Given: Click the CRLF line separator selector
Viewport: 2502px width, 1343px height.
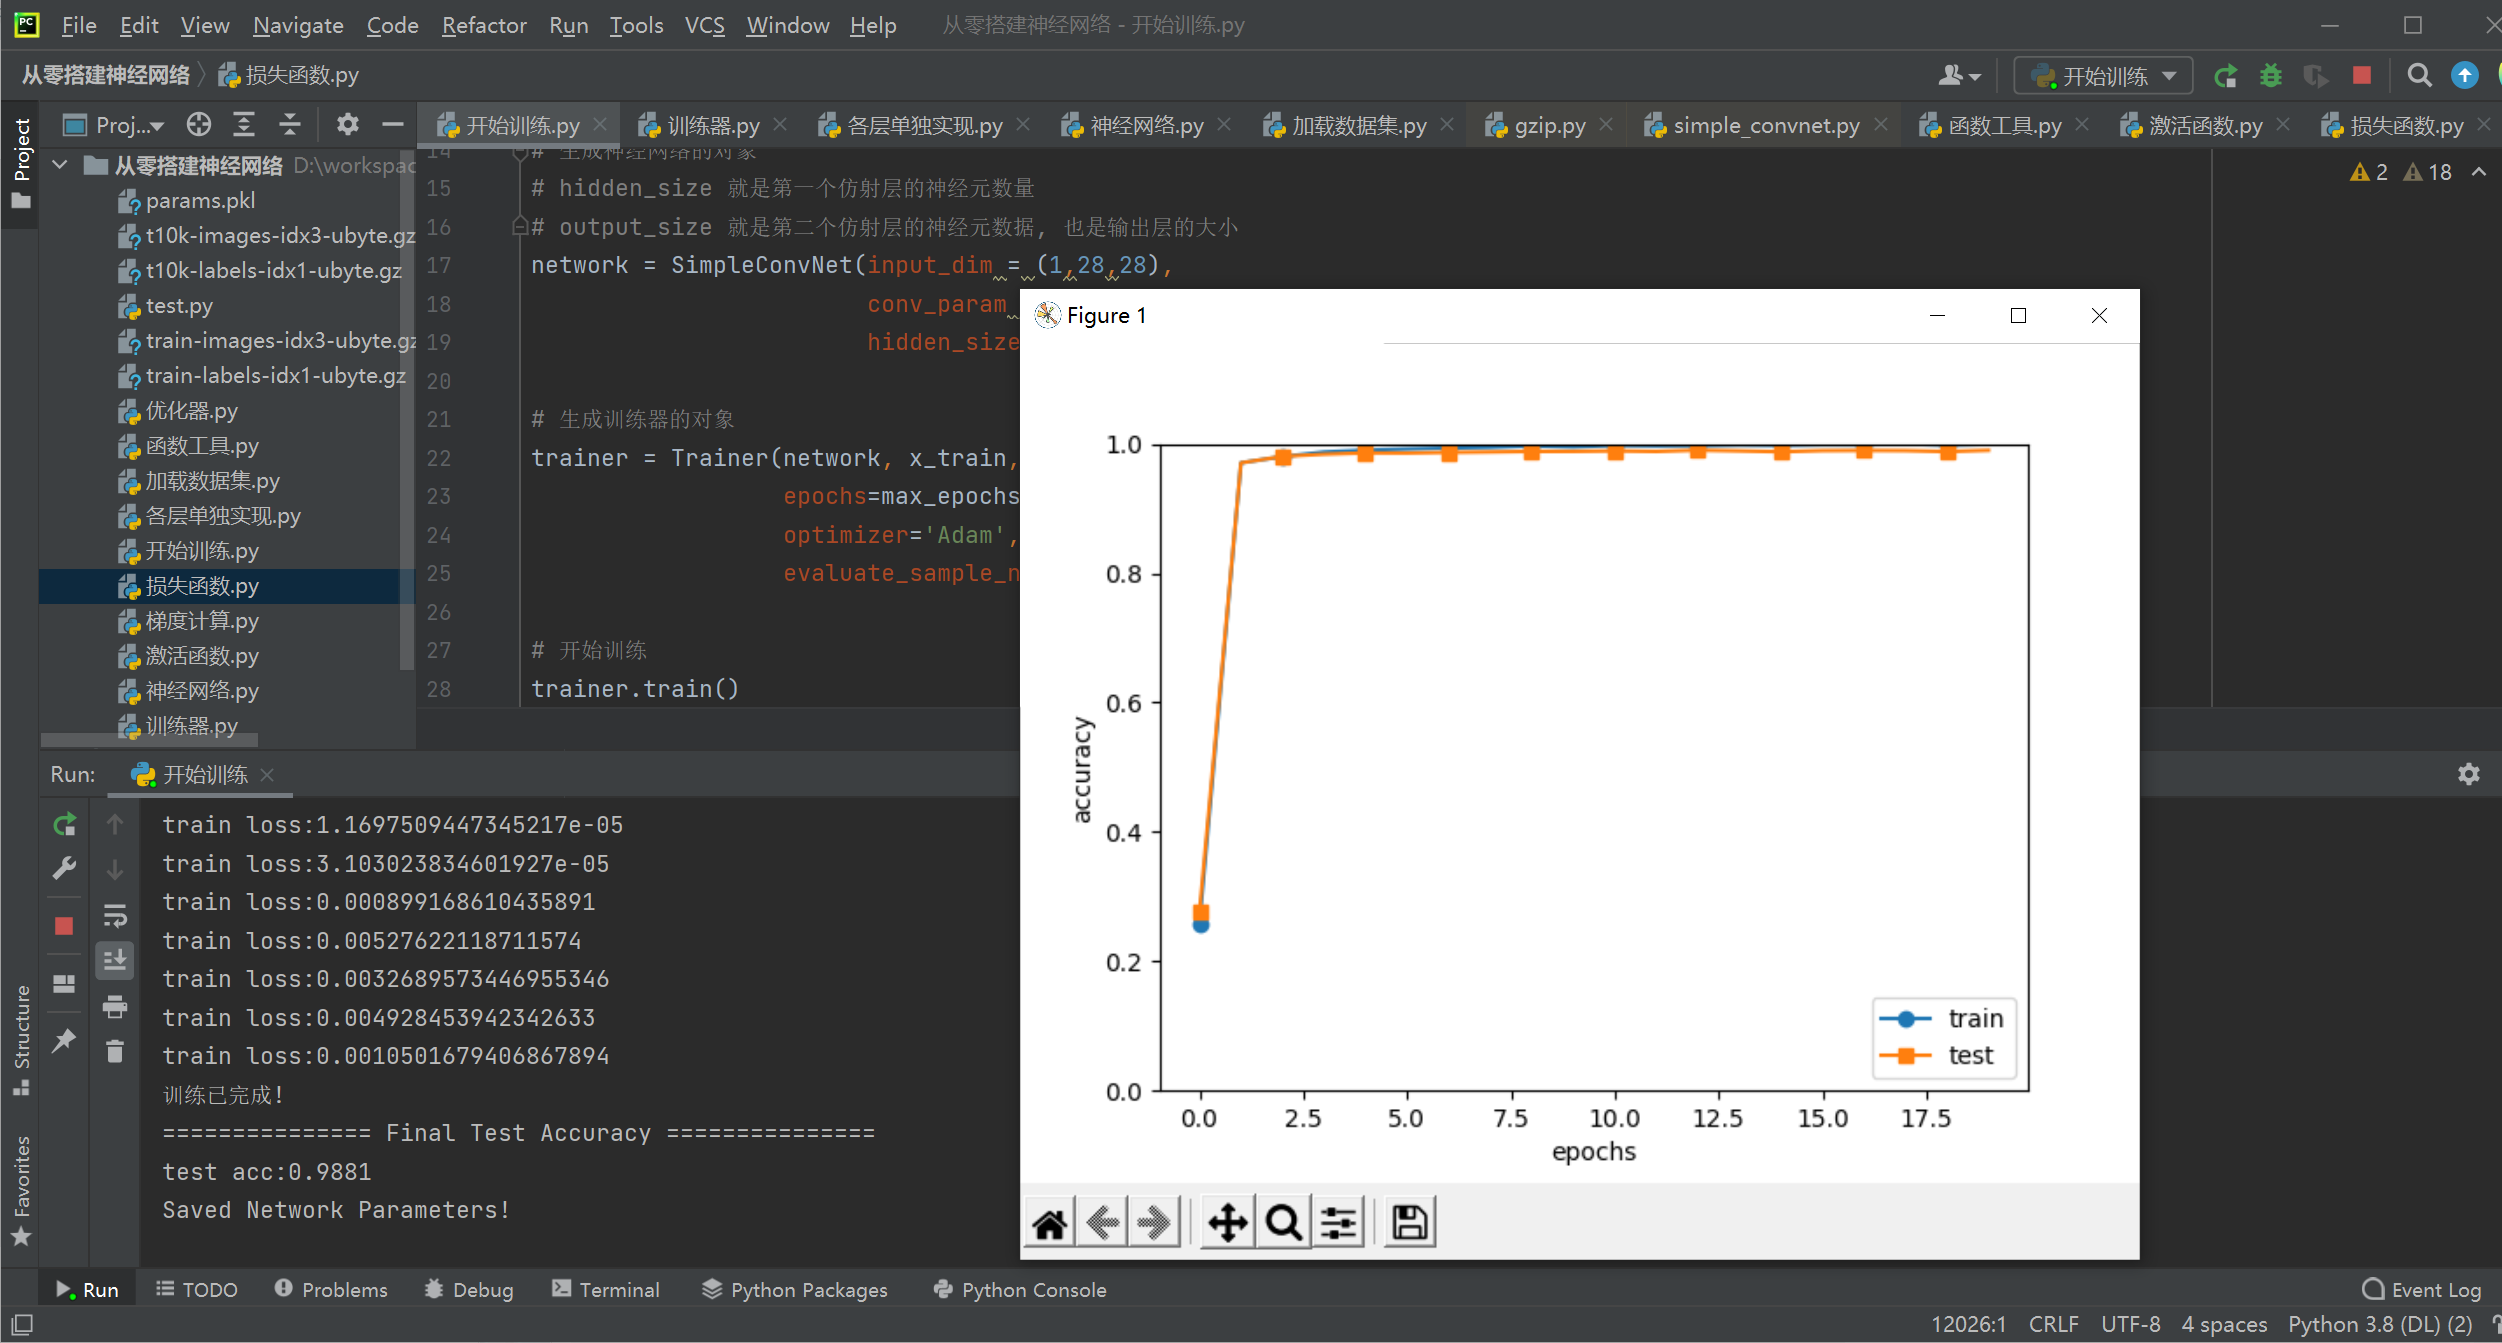Looking at the screenshot, I should (2053, 1324).
